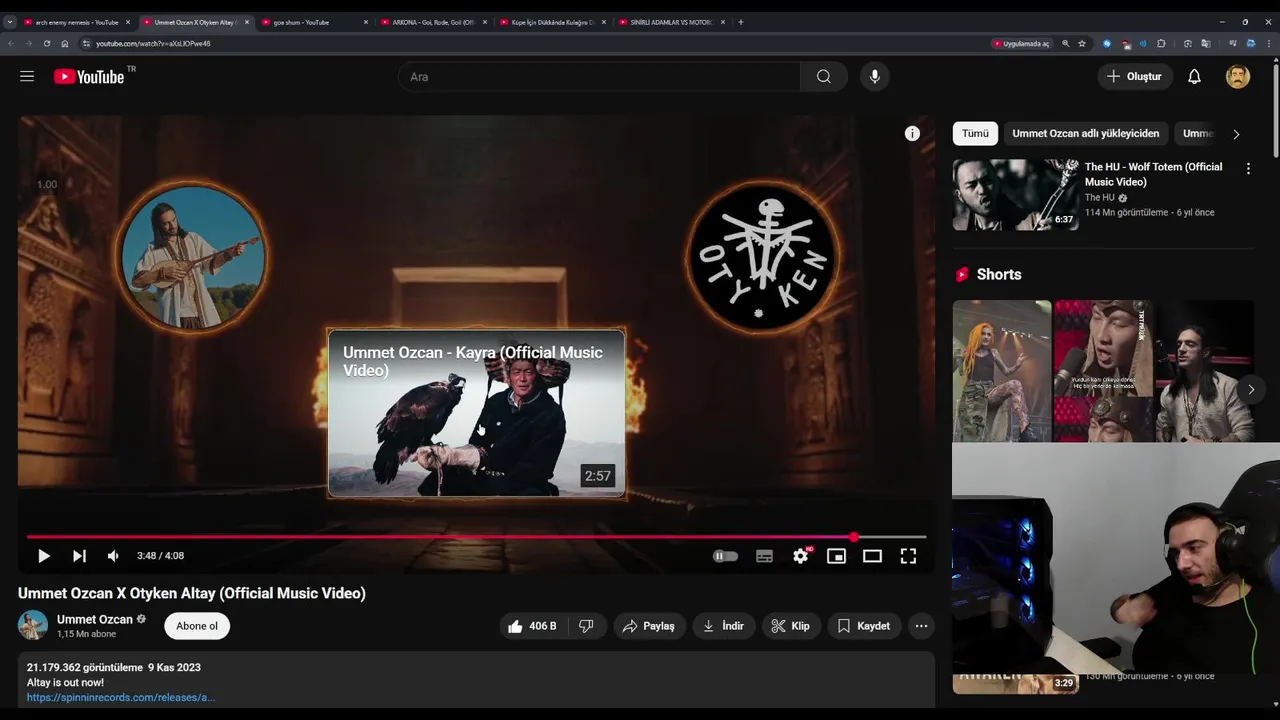Select the Tümü filter chip
Image resolution: width=1280 pixels, height=720 pixels.
coord(975,133)
